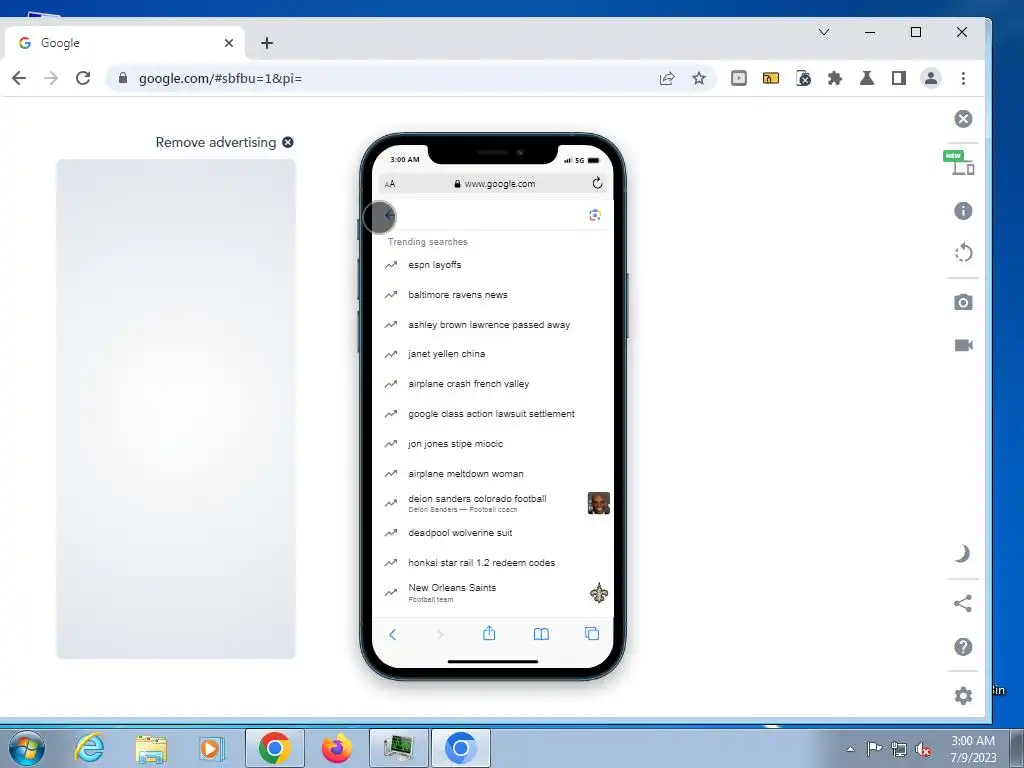Image resolution: width=1024 pixels, height=768 pixels.
Task: Select ashley brown lawrence passed away
Action: pos(492,325)
